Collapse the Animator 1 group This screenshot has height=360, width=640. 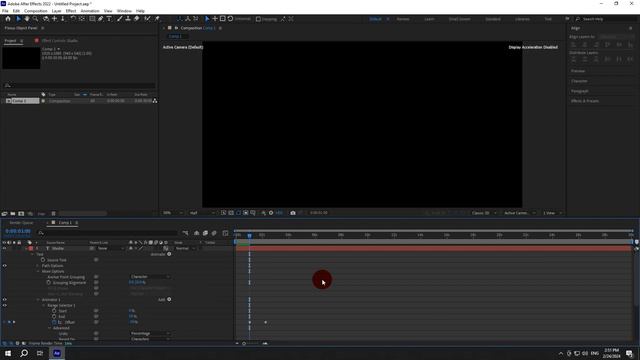(38, 300)
